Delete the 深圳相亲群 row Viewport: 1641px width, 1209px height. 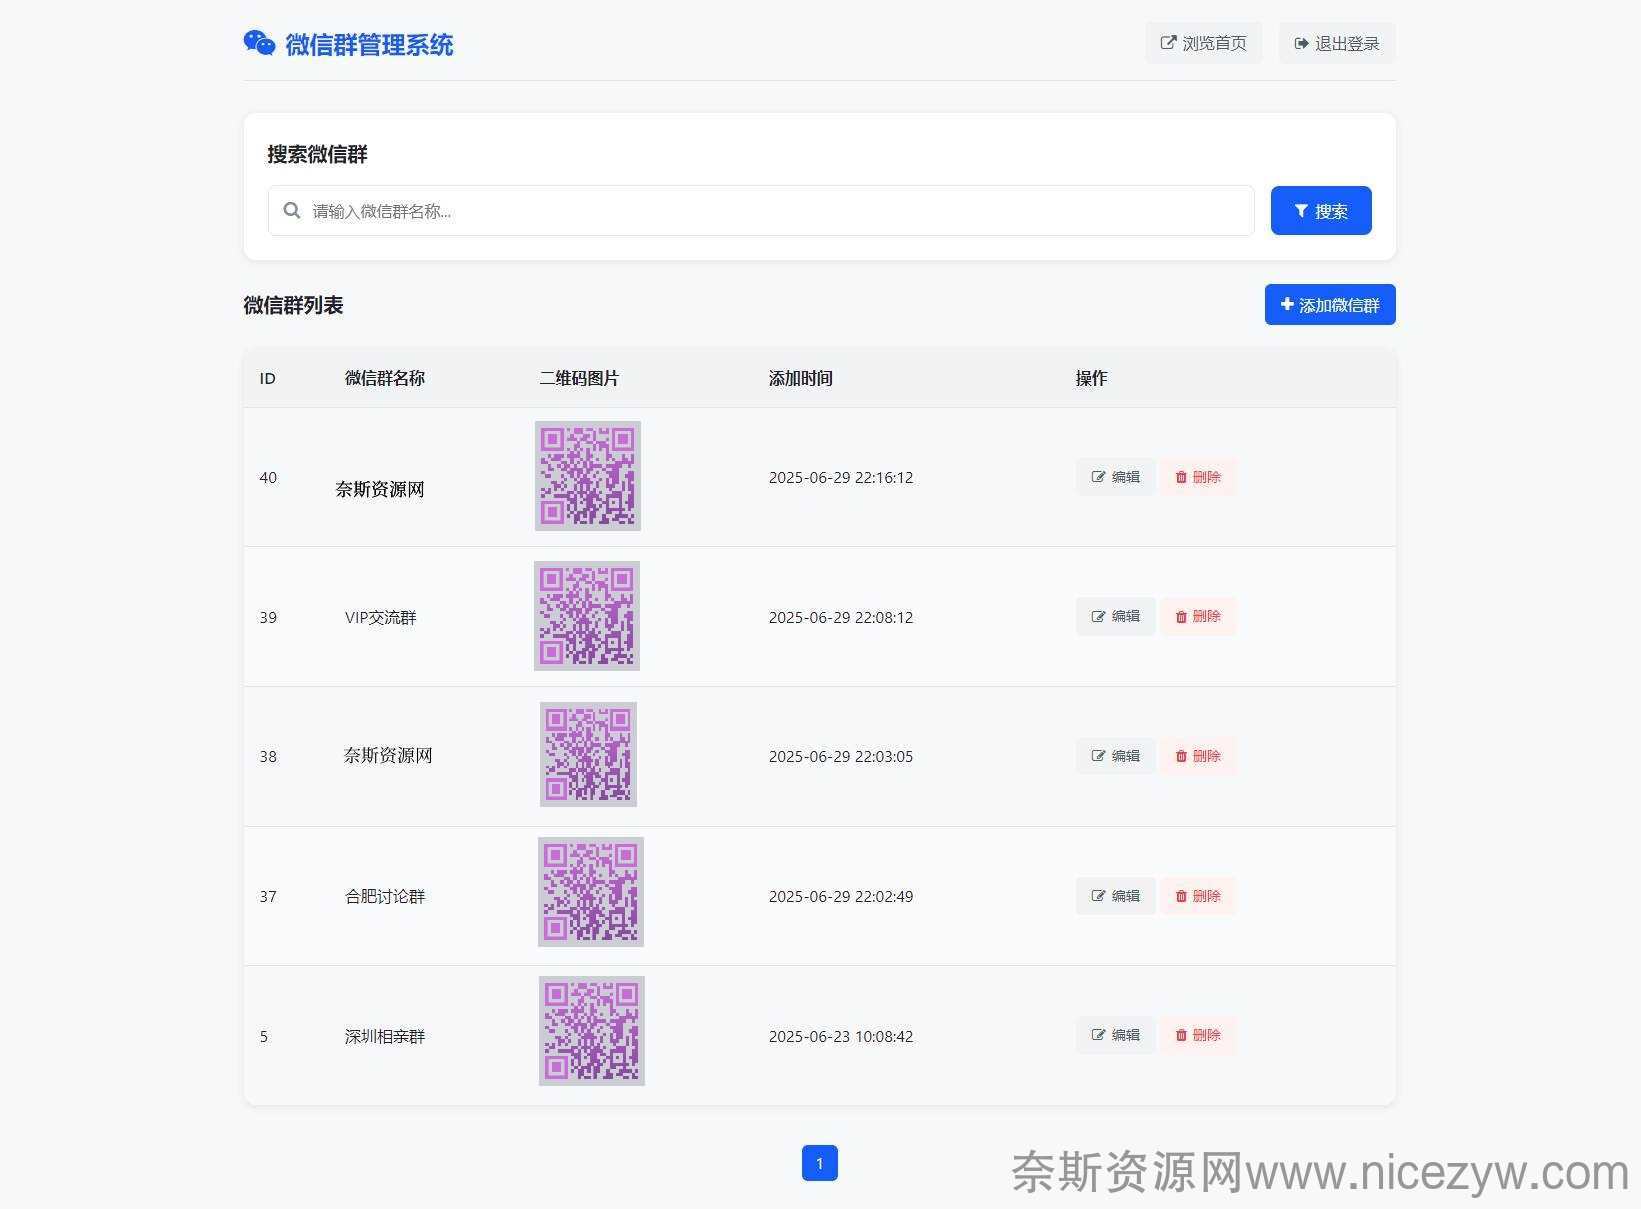coord(1198,1035)
